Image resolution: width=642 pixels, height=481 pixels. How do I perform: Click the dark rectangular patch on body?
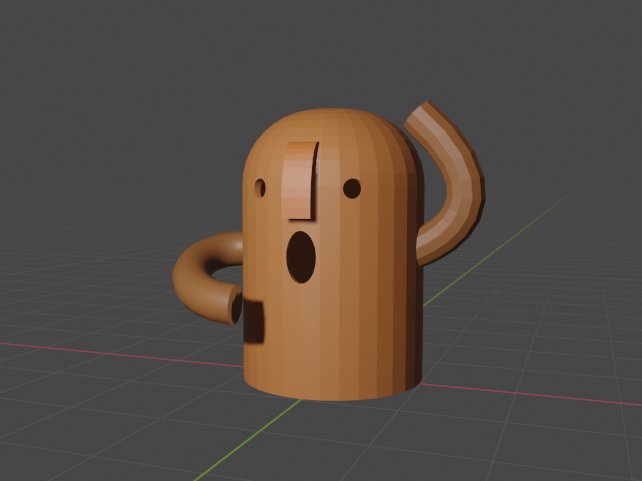[x=253, y=322]
